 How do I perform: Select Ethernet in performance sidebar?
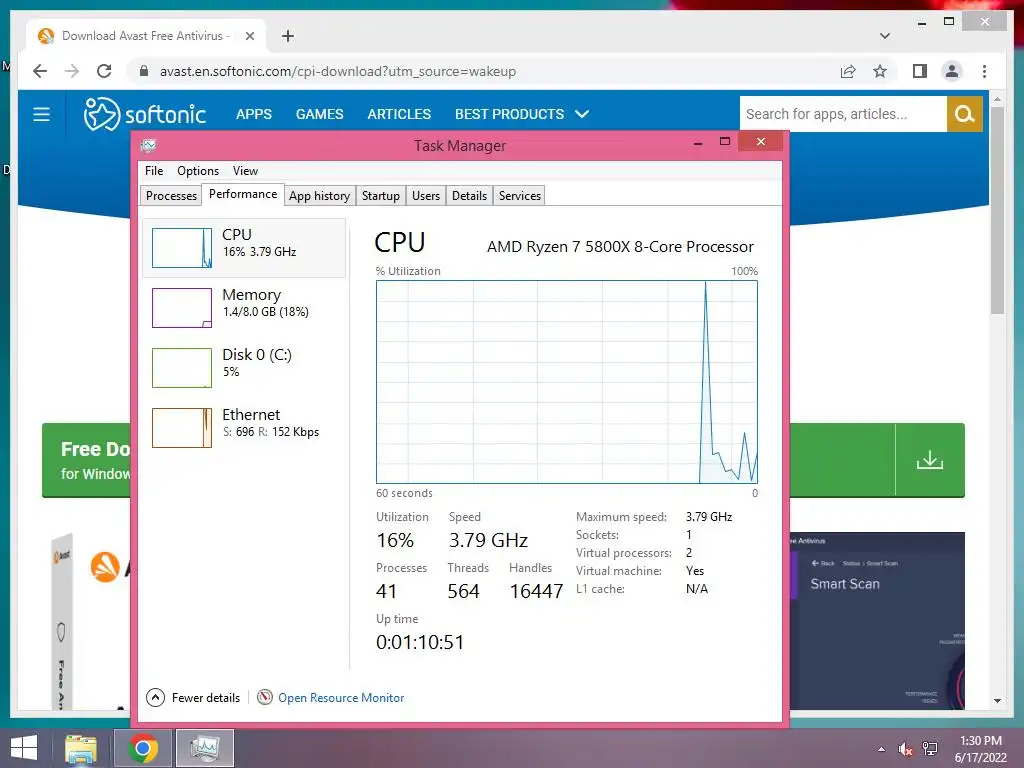coord(244,428)
